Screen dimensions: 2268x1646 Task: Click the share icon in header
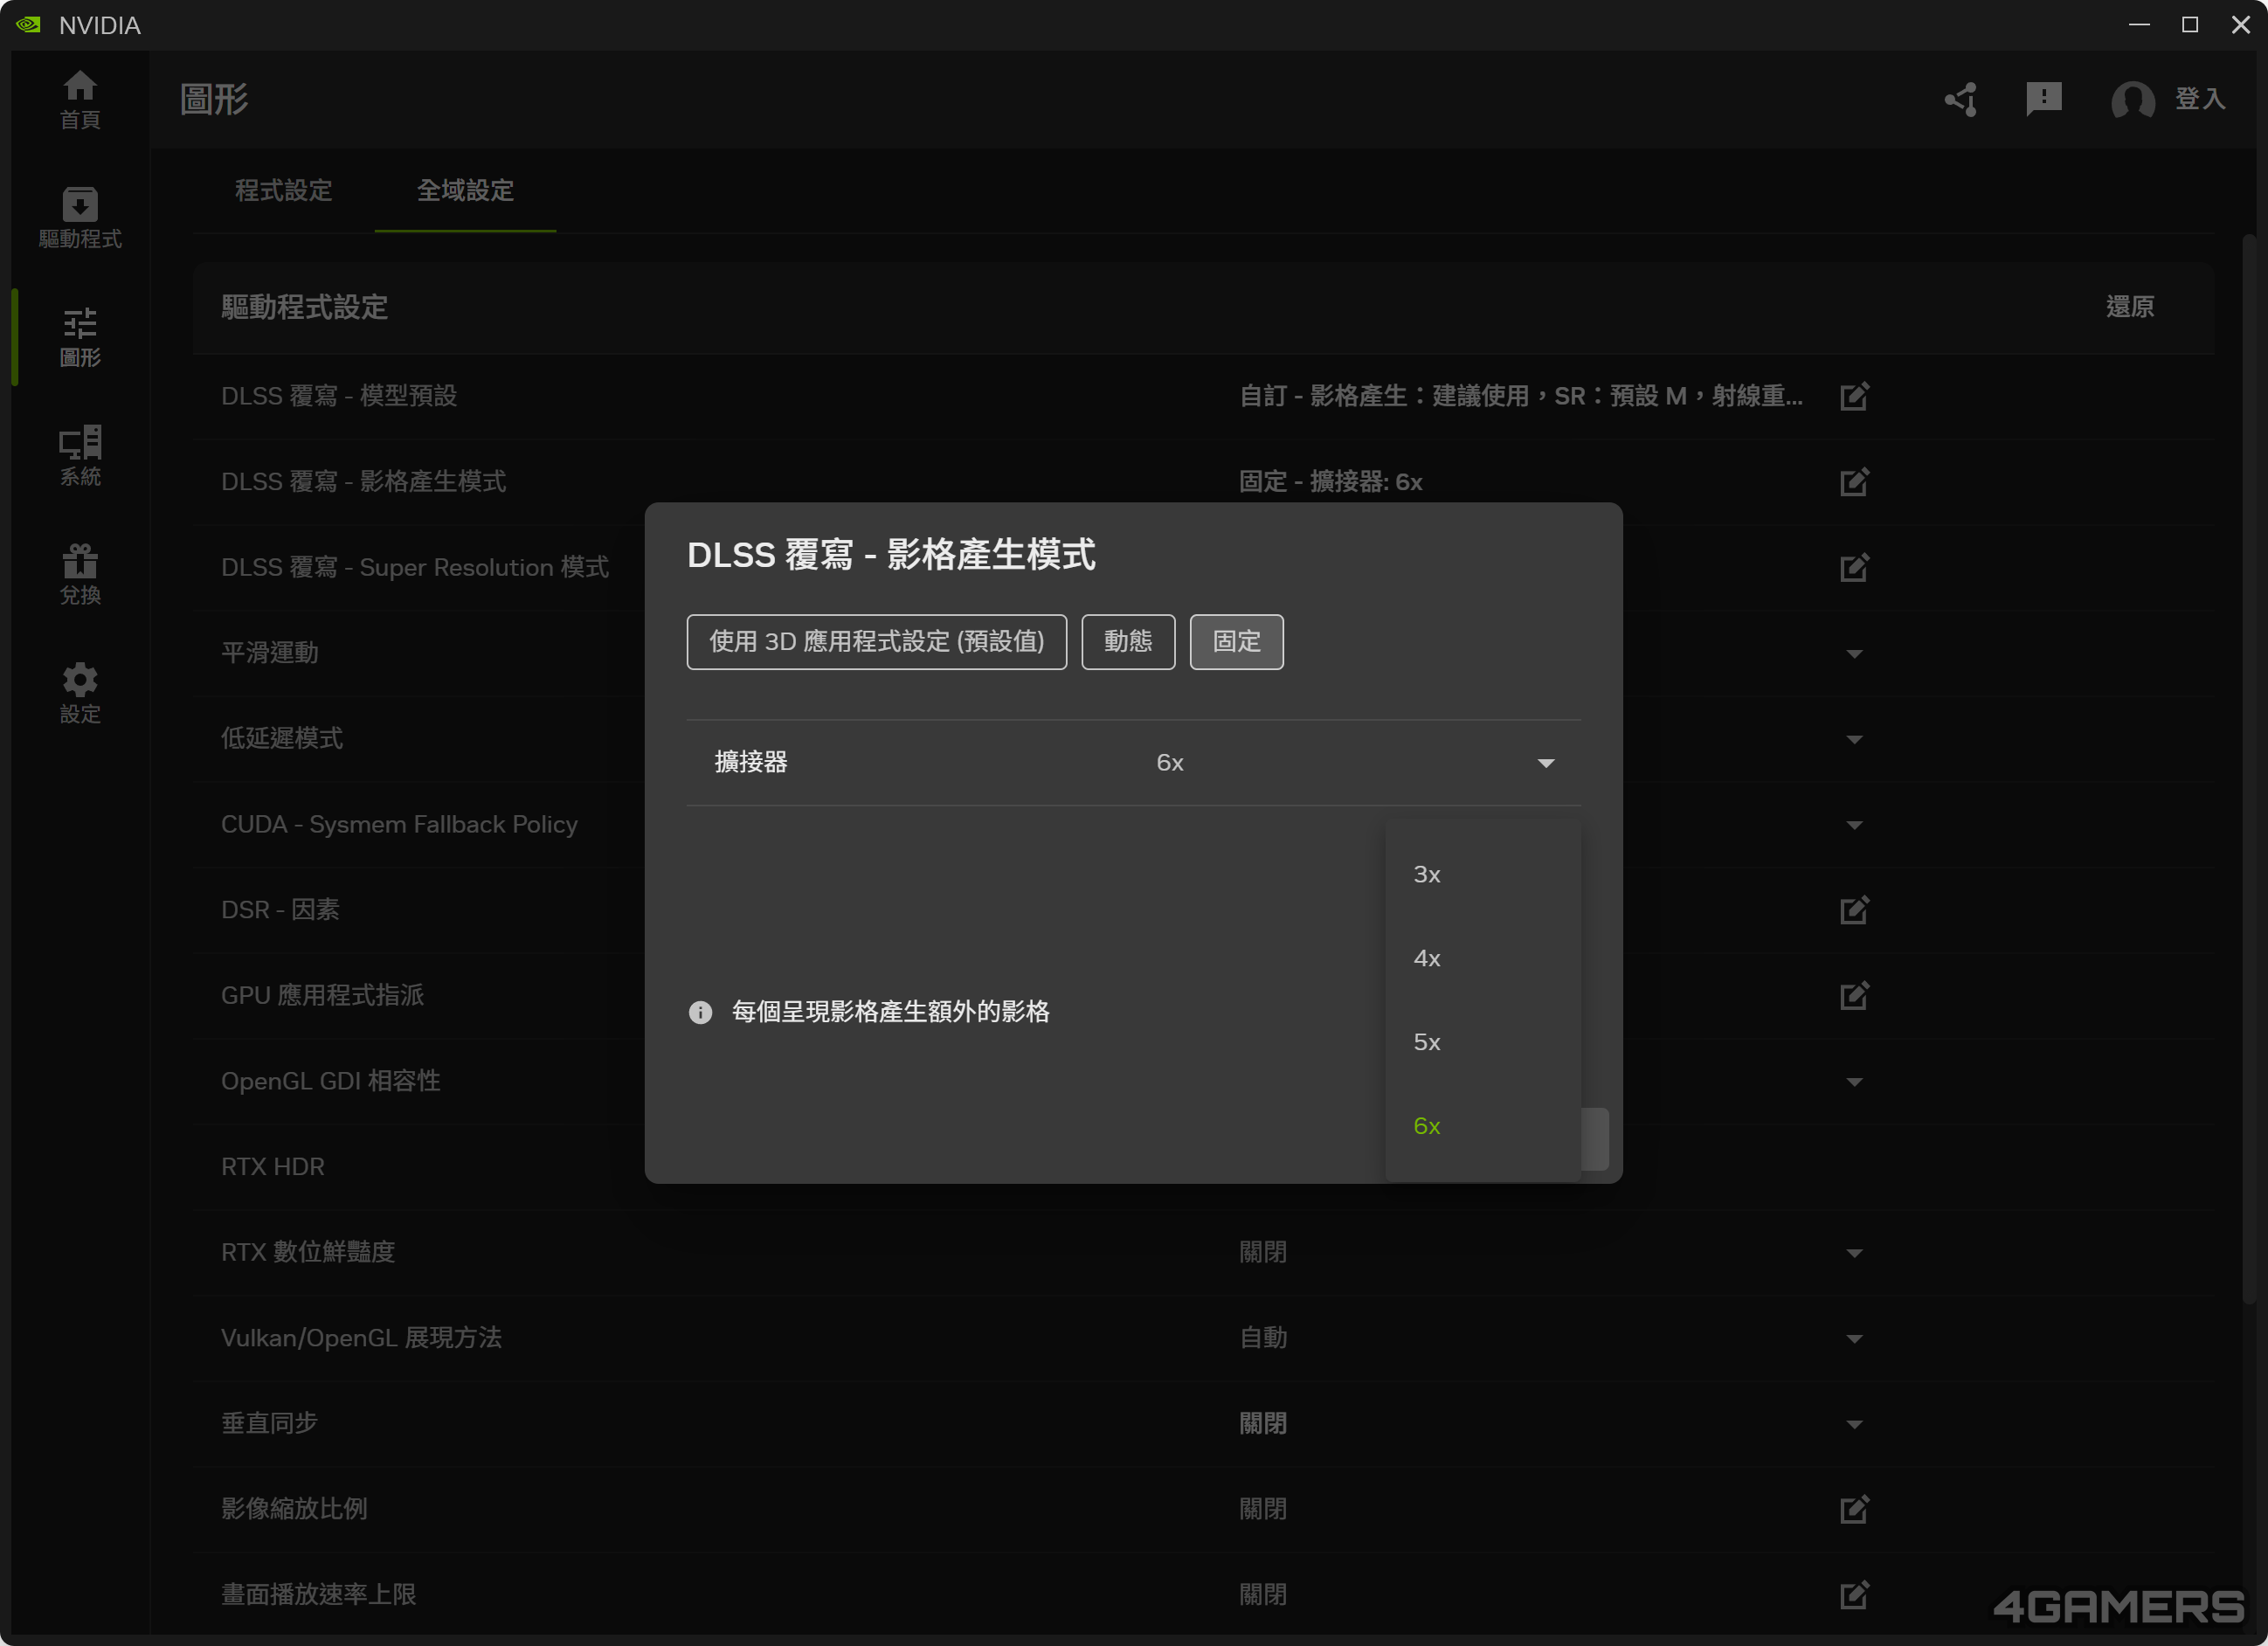[x=1960, y=99]
